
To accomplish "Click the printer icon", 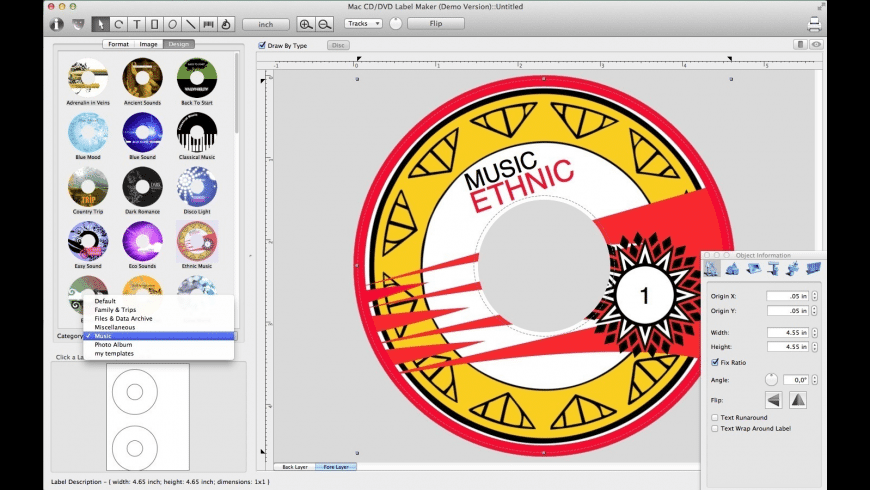I will (814, 24).
